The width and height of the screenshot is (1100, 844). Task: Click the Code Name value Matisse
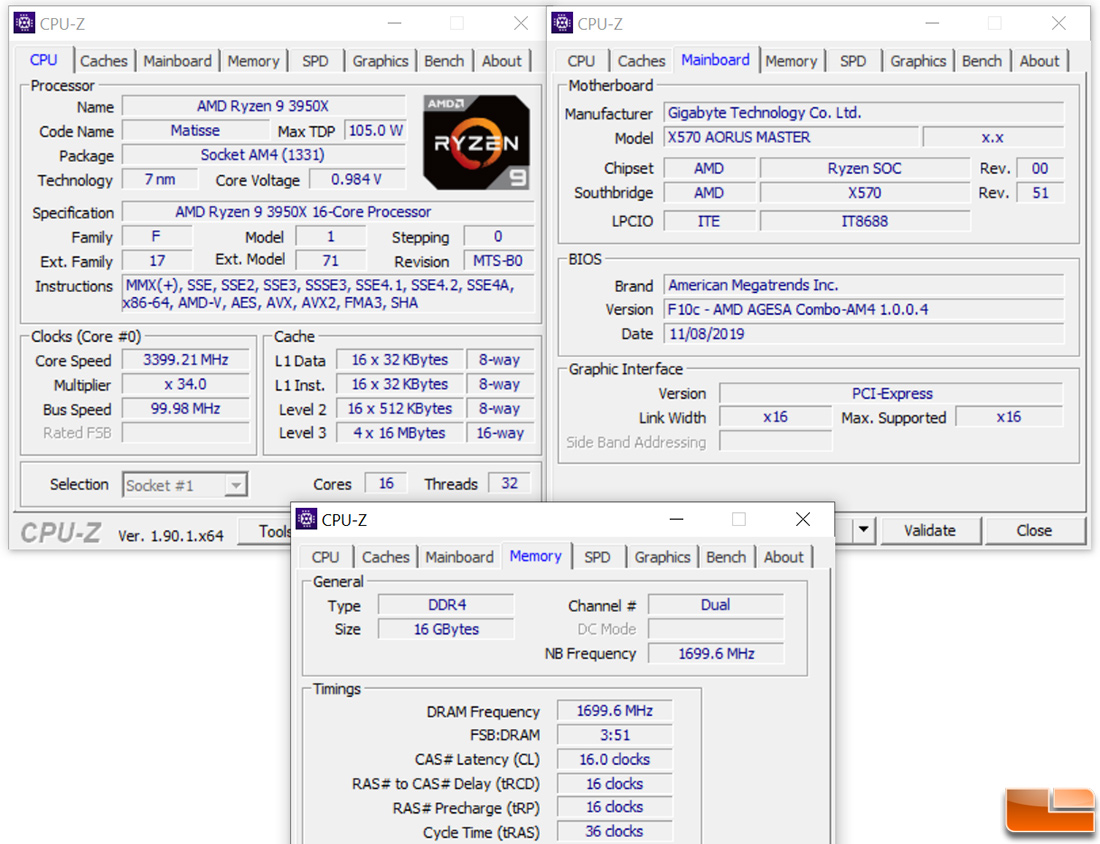click(x=195, y=130)
